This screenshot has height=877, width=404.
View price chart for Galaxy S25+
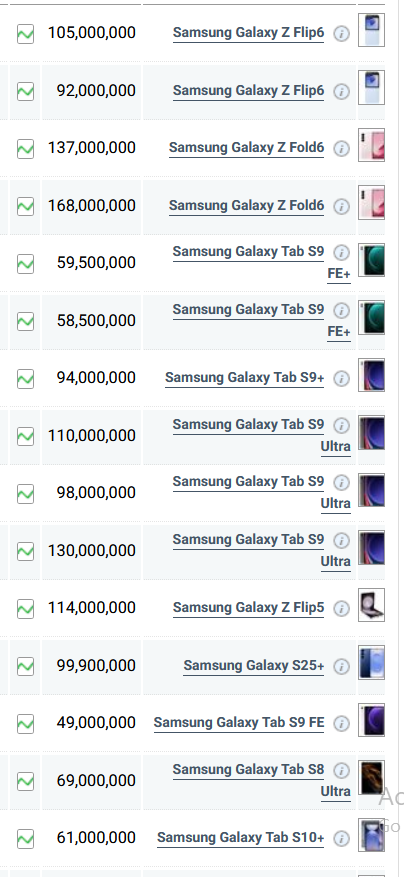point(25,666)
